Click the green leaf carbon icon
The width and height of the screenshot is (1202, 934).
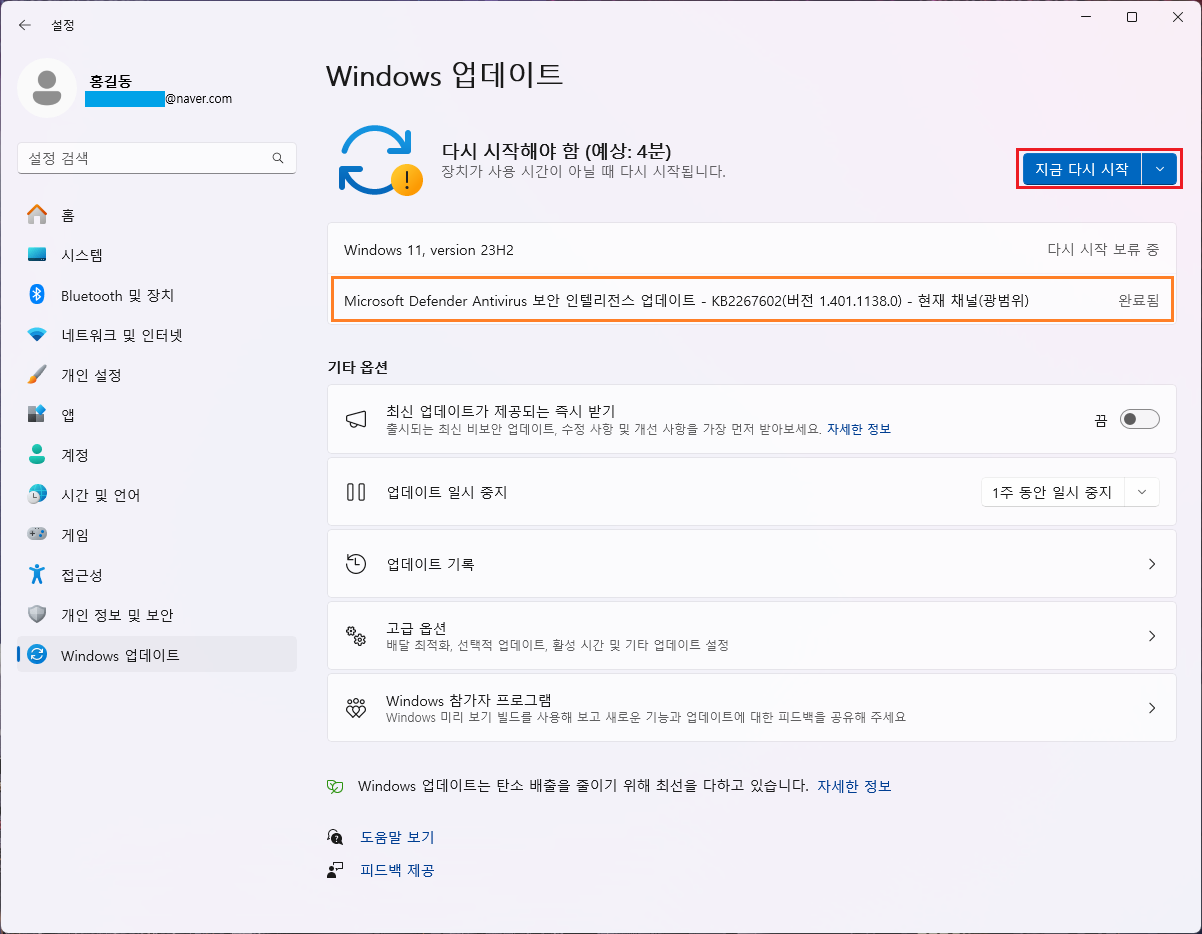click(x=336, y=787)
